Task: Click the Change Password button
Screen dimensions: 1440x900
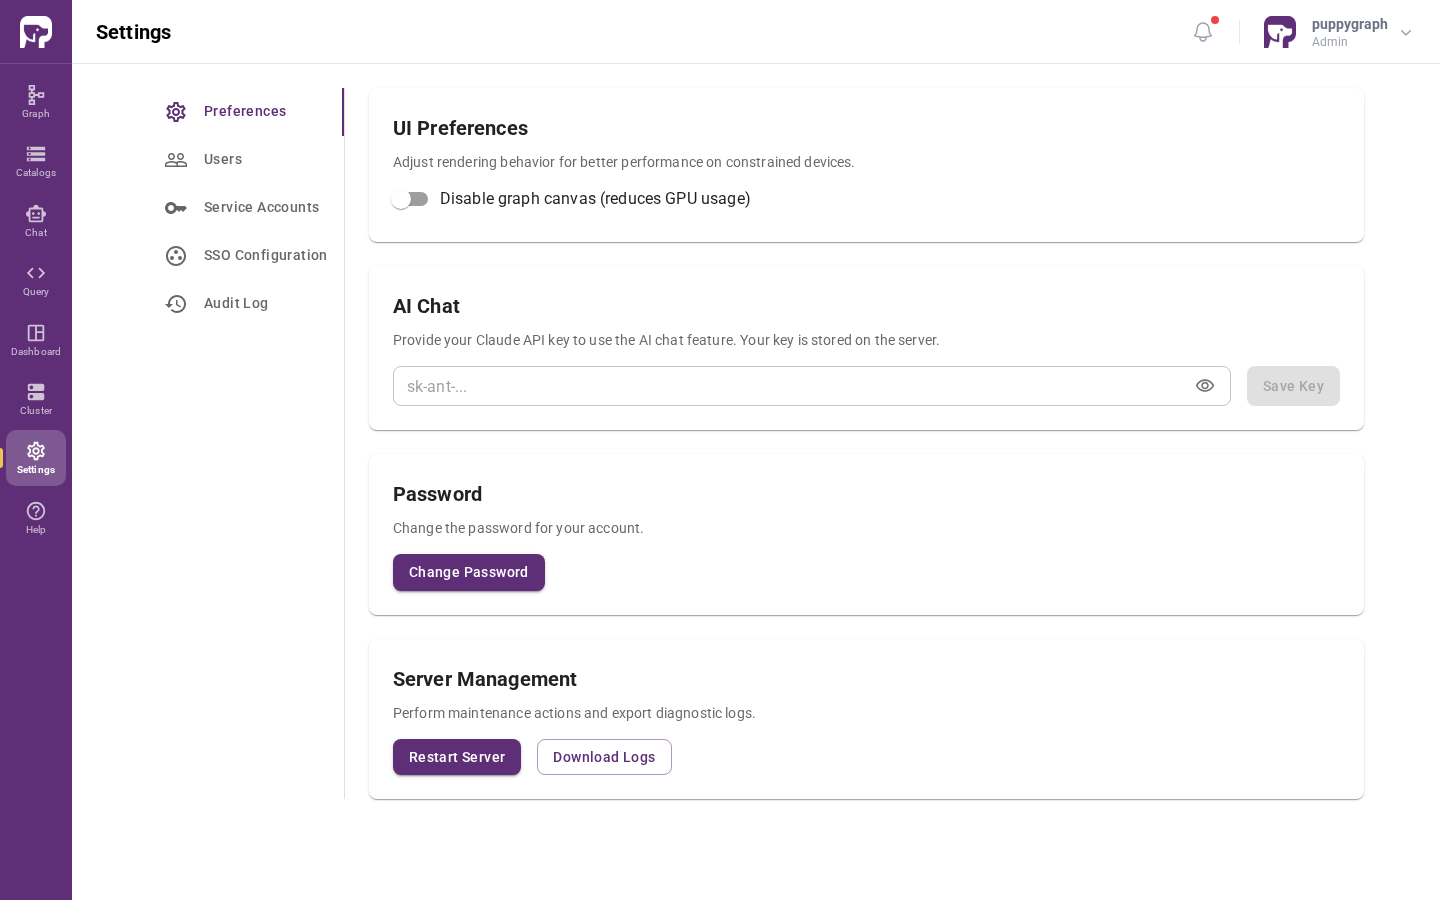Action: point(469,572)
